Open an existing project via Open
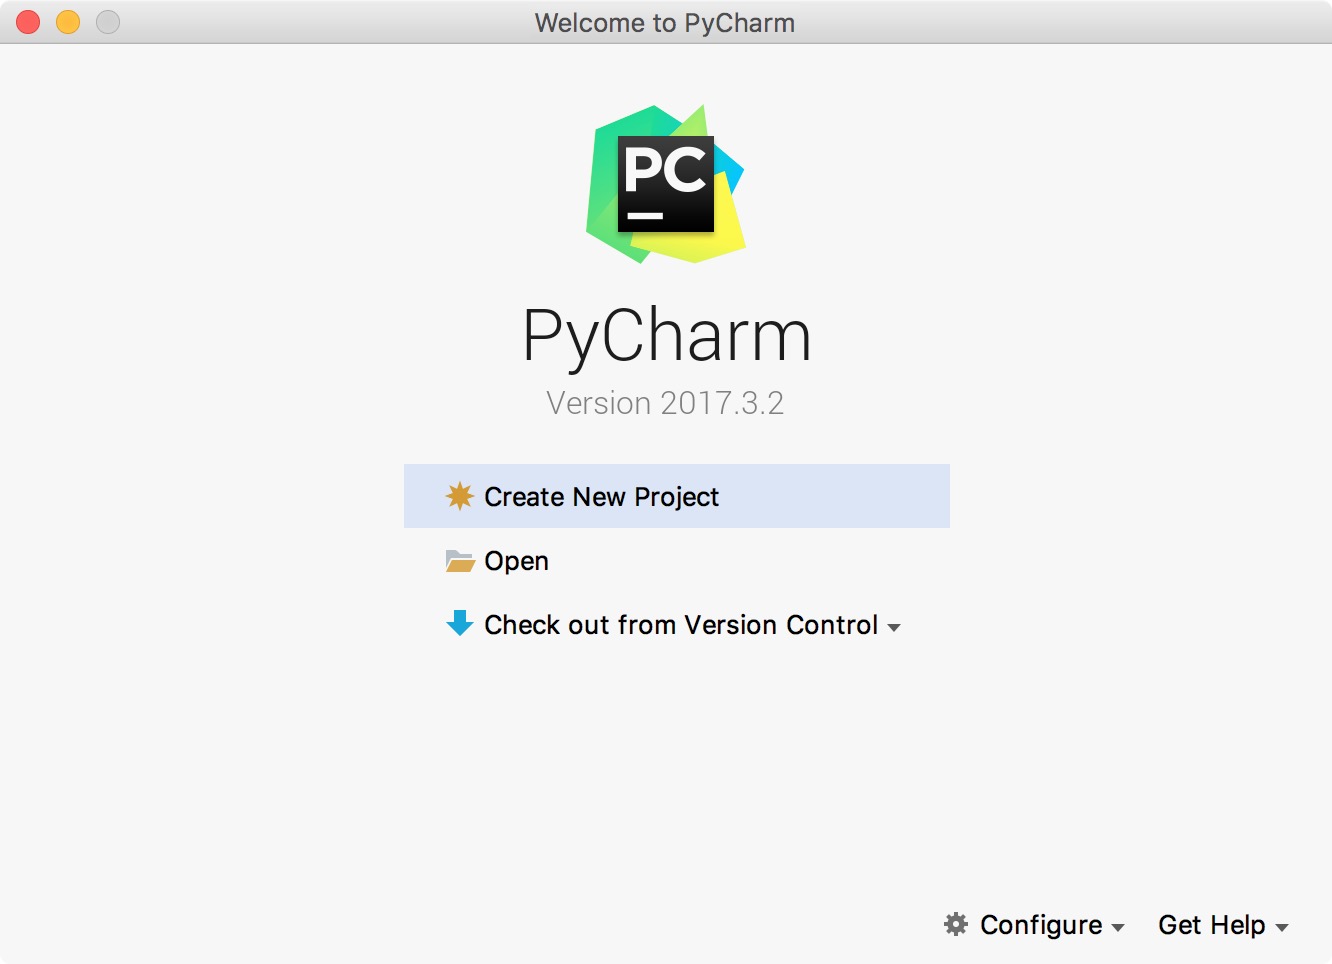Viewport: 1332px width, 964px height. pyautogui.click(x=516, y=561)
